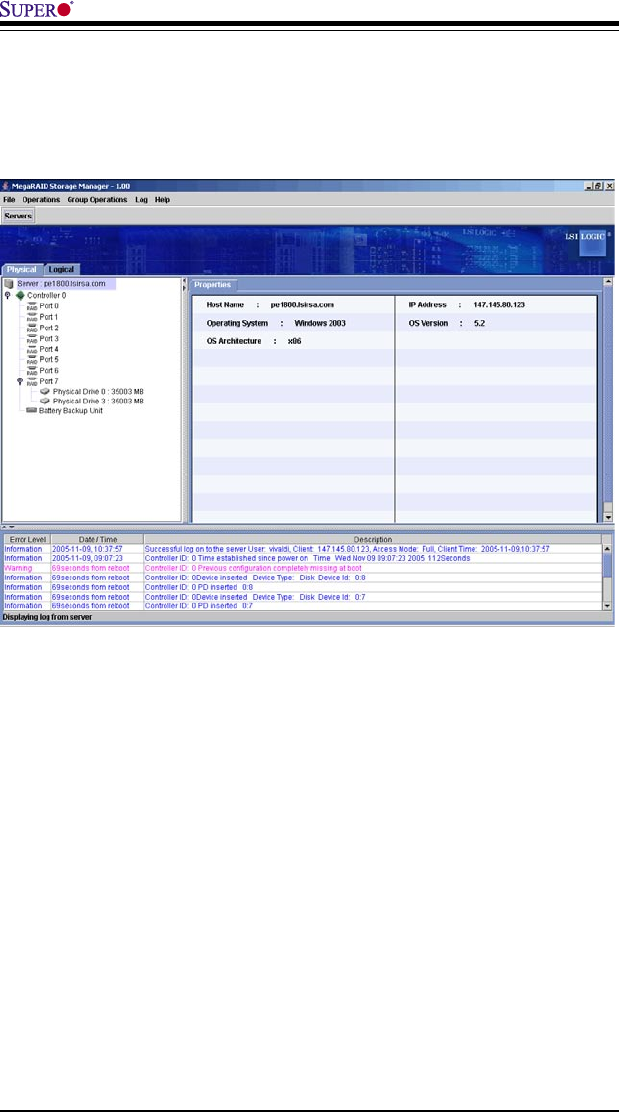Switch to the Physical tab
This screenshot has height=1112, width=619.
[21, 269]
